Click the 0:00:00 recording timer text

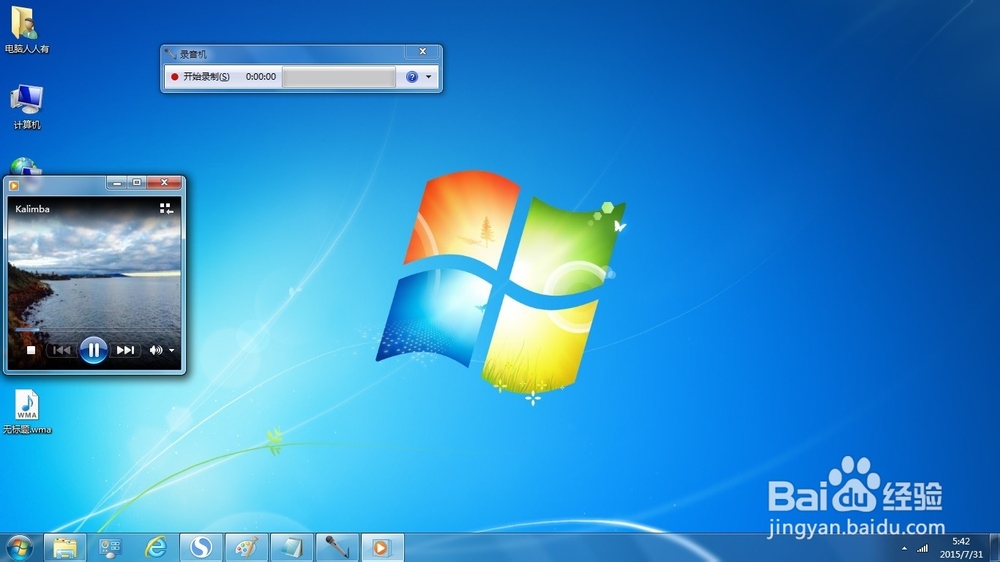[x=261, y=77]
